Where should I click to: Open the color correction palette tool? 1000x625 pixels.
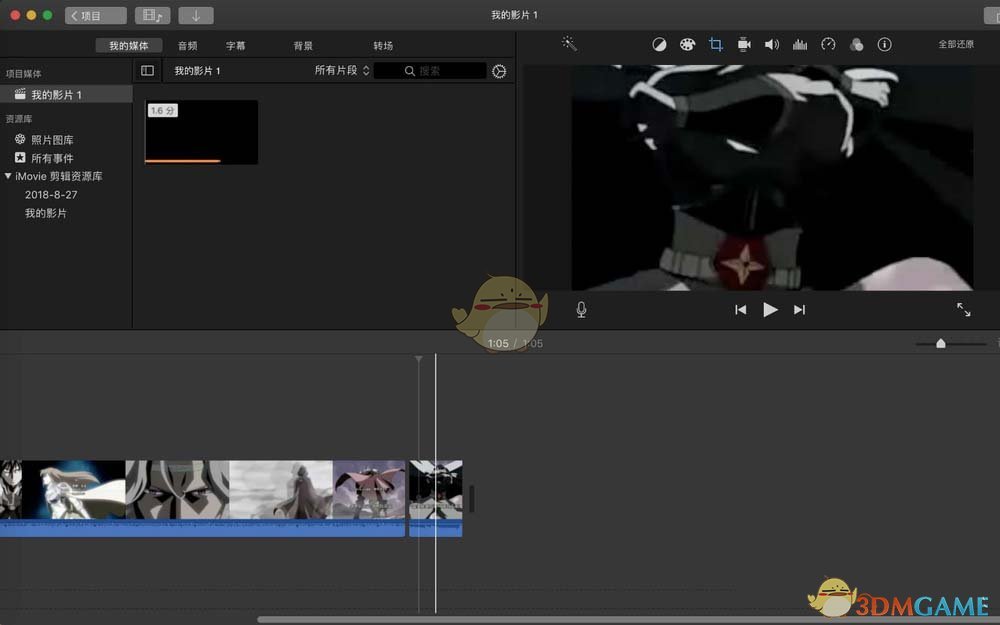pyautogui.click(x=688, y=44)
